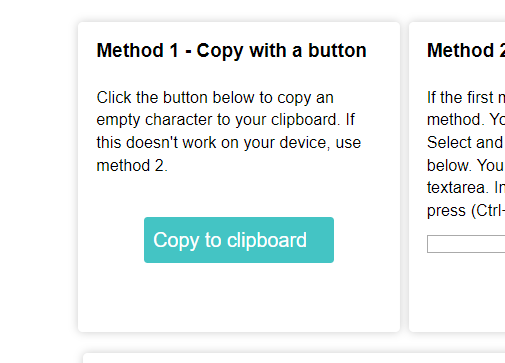Screen dimensions: 505x363
Task: Click the 'method 2.' text in Method 1 card
Action: click(132, 166)
